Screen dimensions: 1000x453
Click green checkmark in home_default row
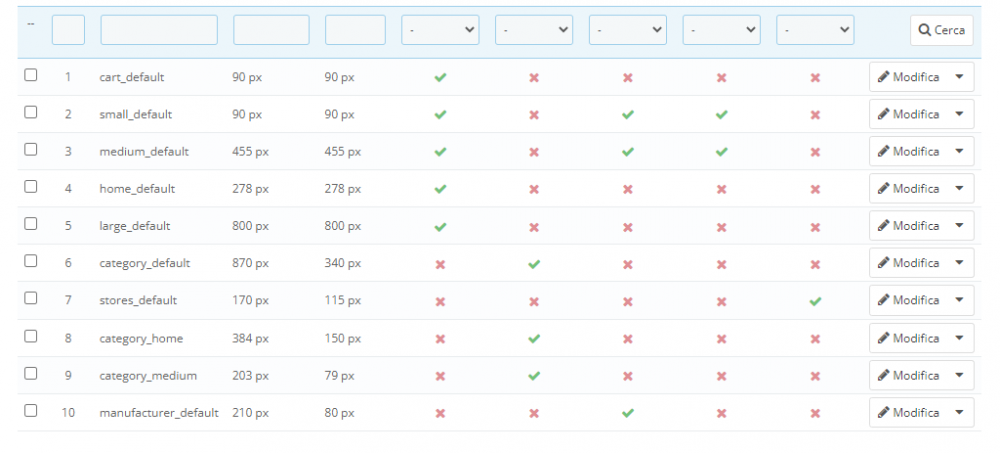440,189
